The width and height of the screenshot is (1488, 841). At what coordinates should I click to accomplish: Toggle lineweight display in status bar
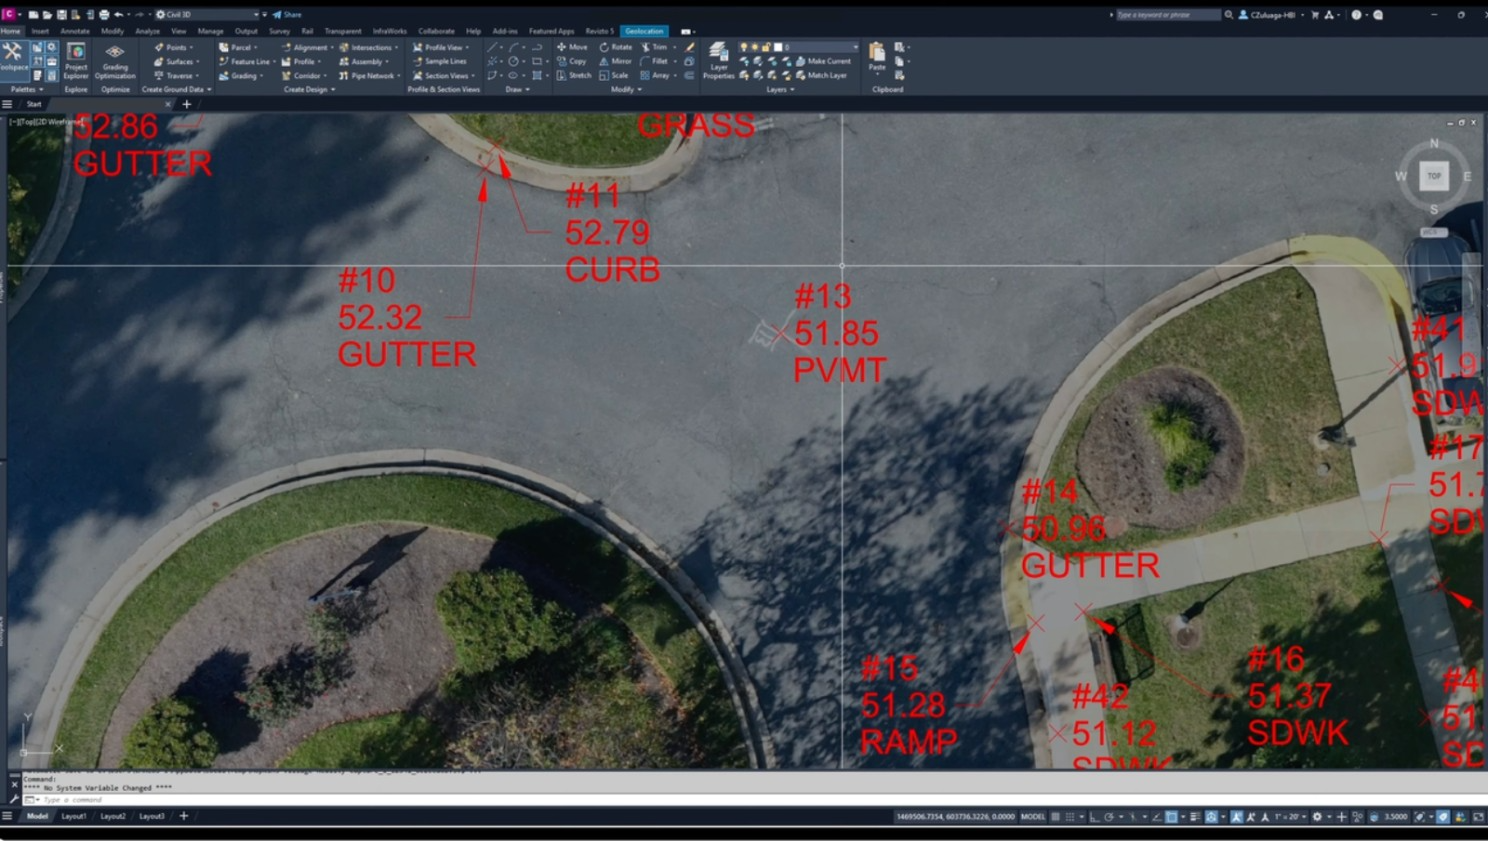1195,817
